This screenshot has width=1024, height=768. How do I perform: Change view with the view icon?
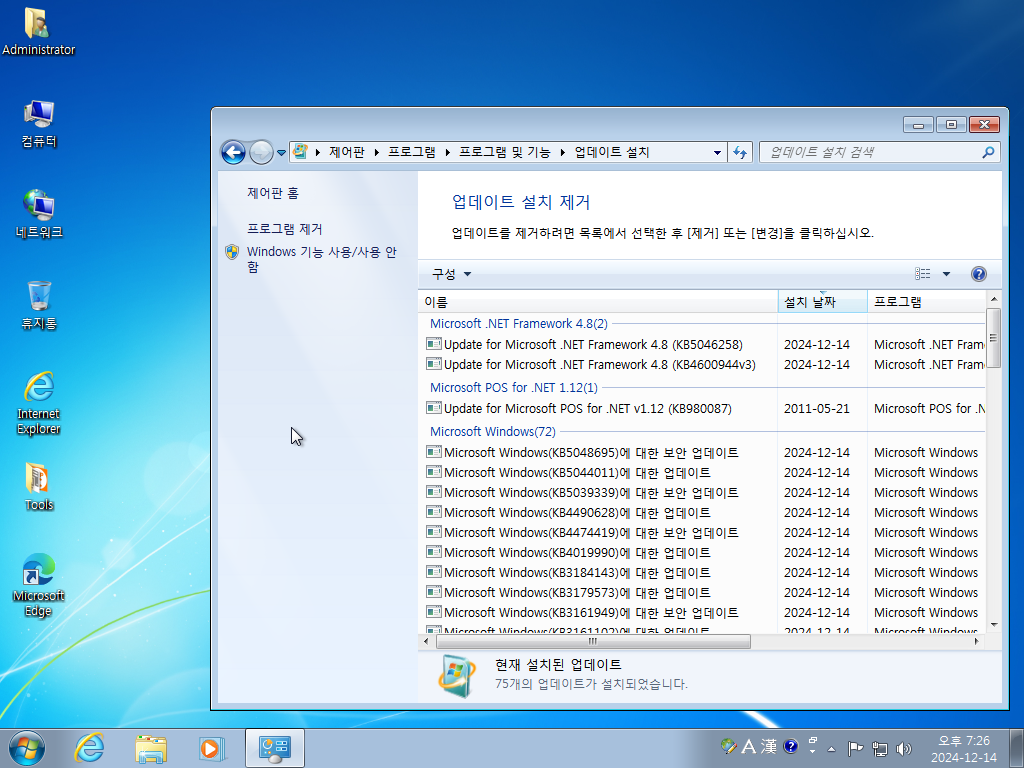(923, 274)
